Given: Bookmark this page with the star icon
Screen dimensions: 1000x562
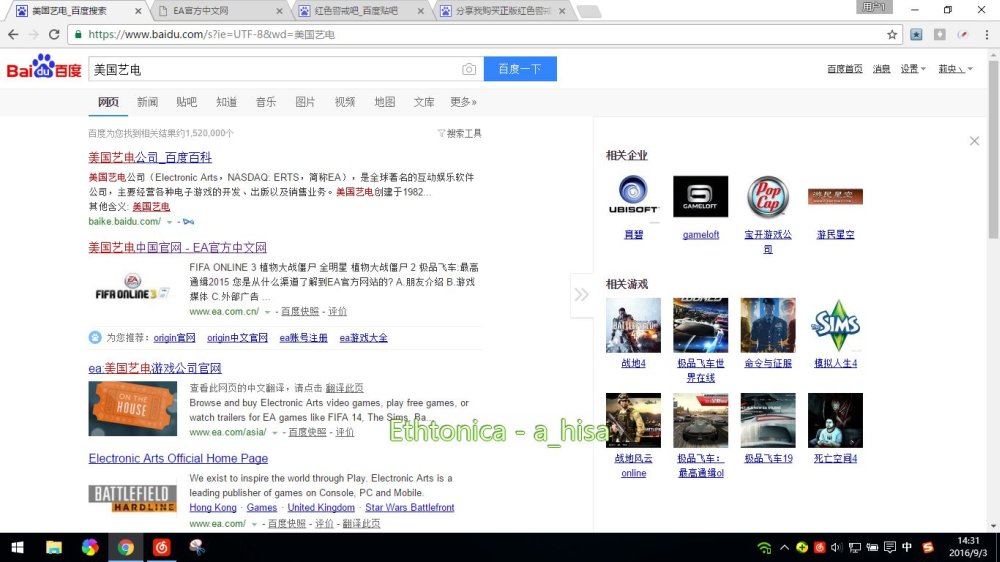Looking at the screenshot, I should click(892, 34).
